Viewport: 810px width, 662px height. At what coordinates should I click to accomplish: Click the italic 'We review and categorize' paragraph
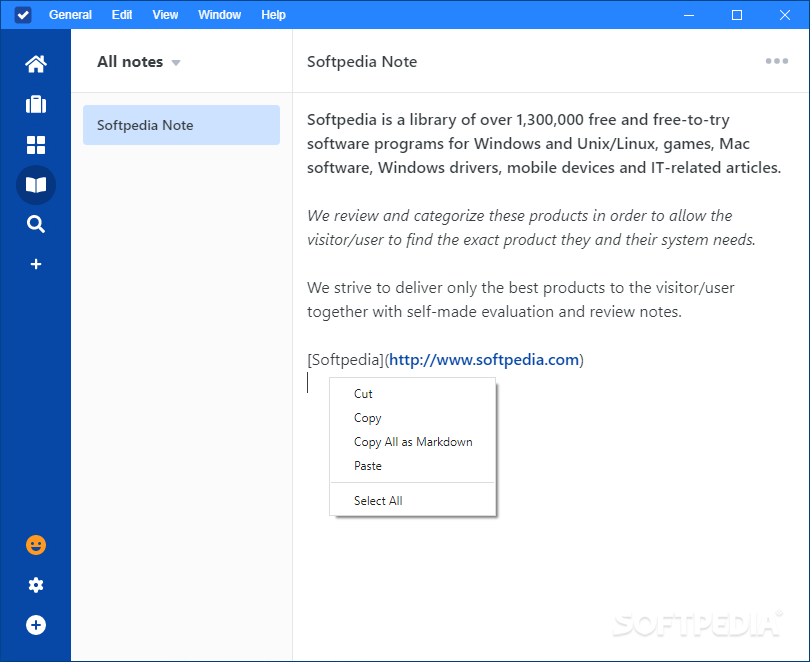tap(531, 227)
